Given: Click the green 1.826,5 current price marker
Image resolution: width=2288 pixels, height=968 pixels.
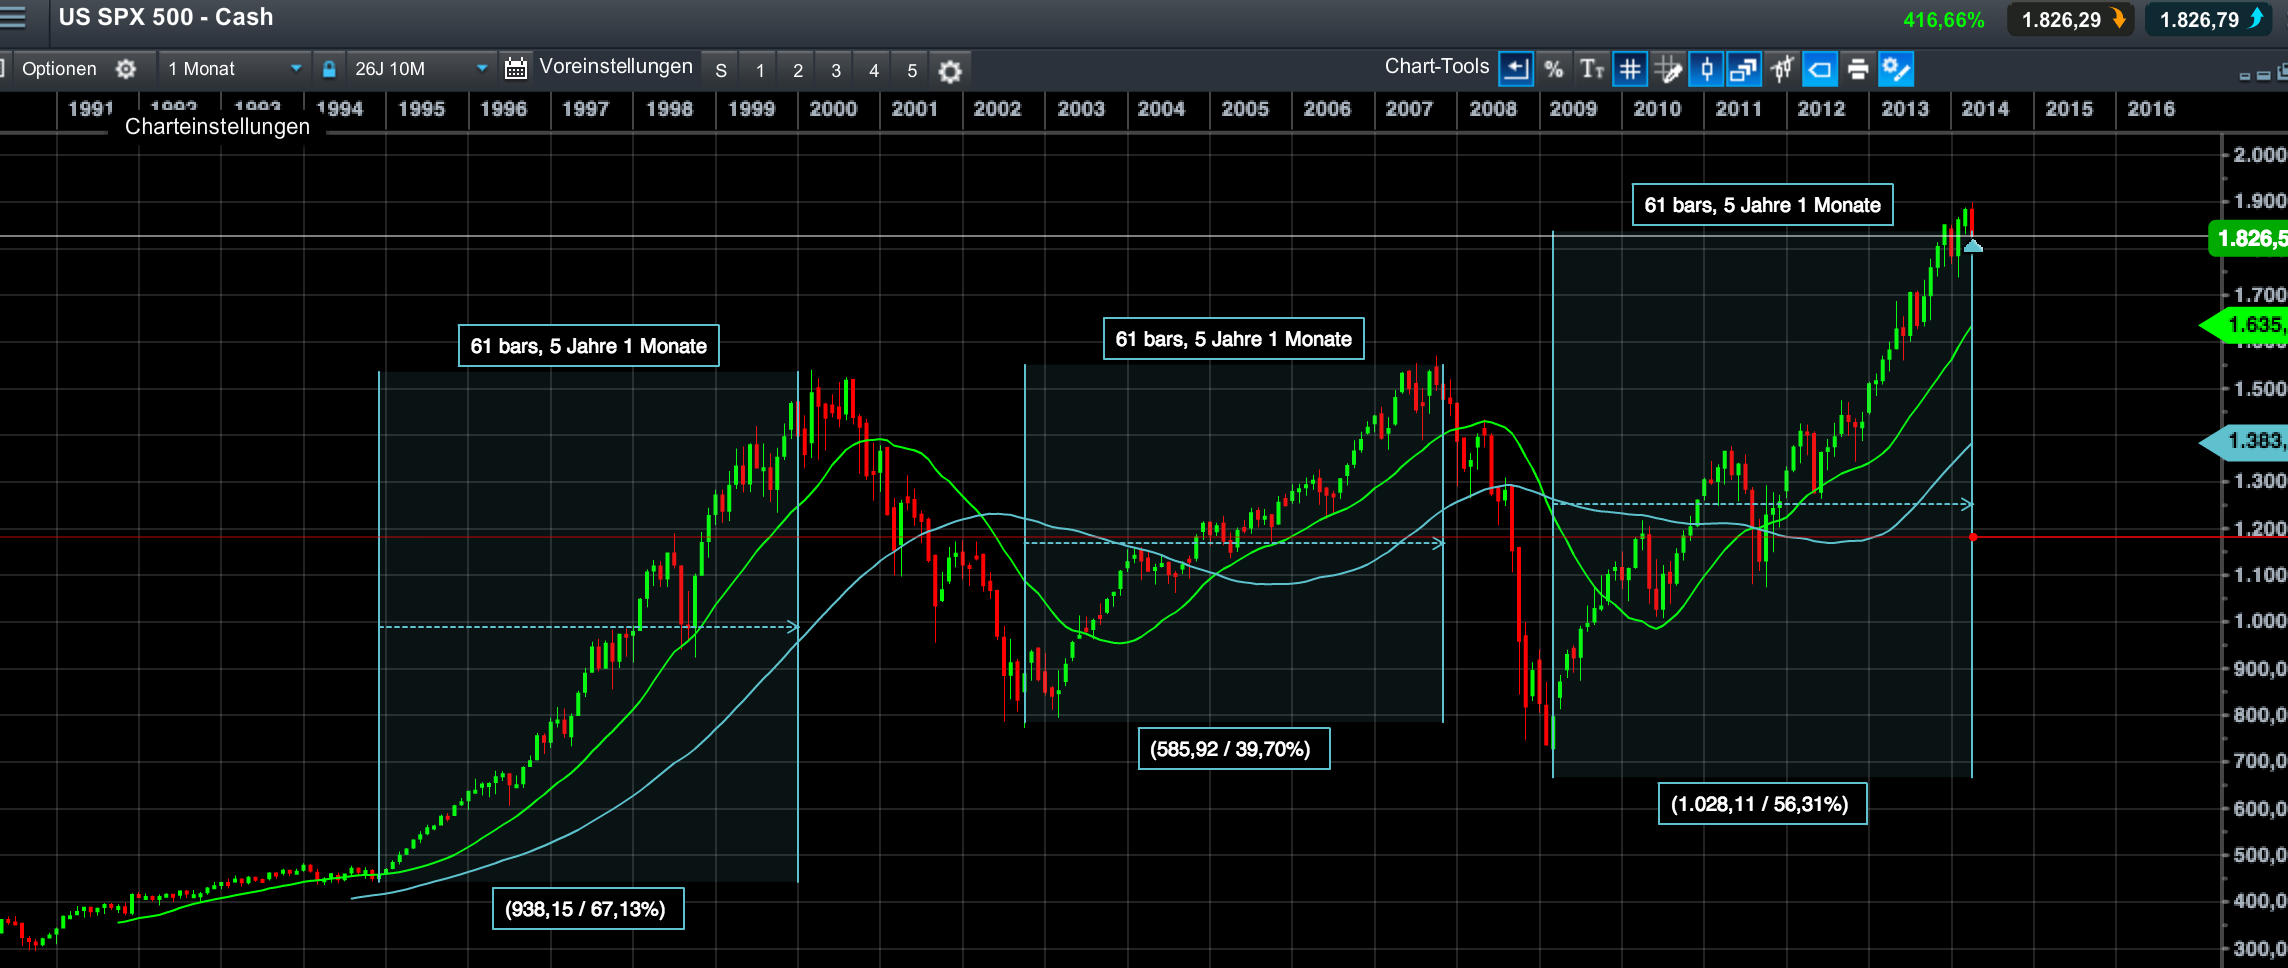Looking at the screenshot, I should [2249, 238].
